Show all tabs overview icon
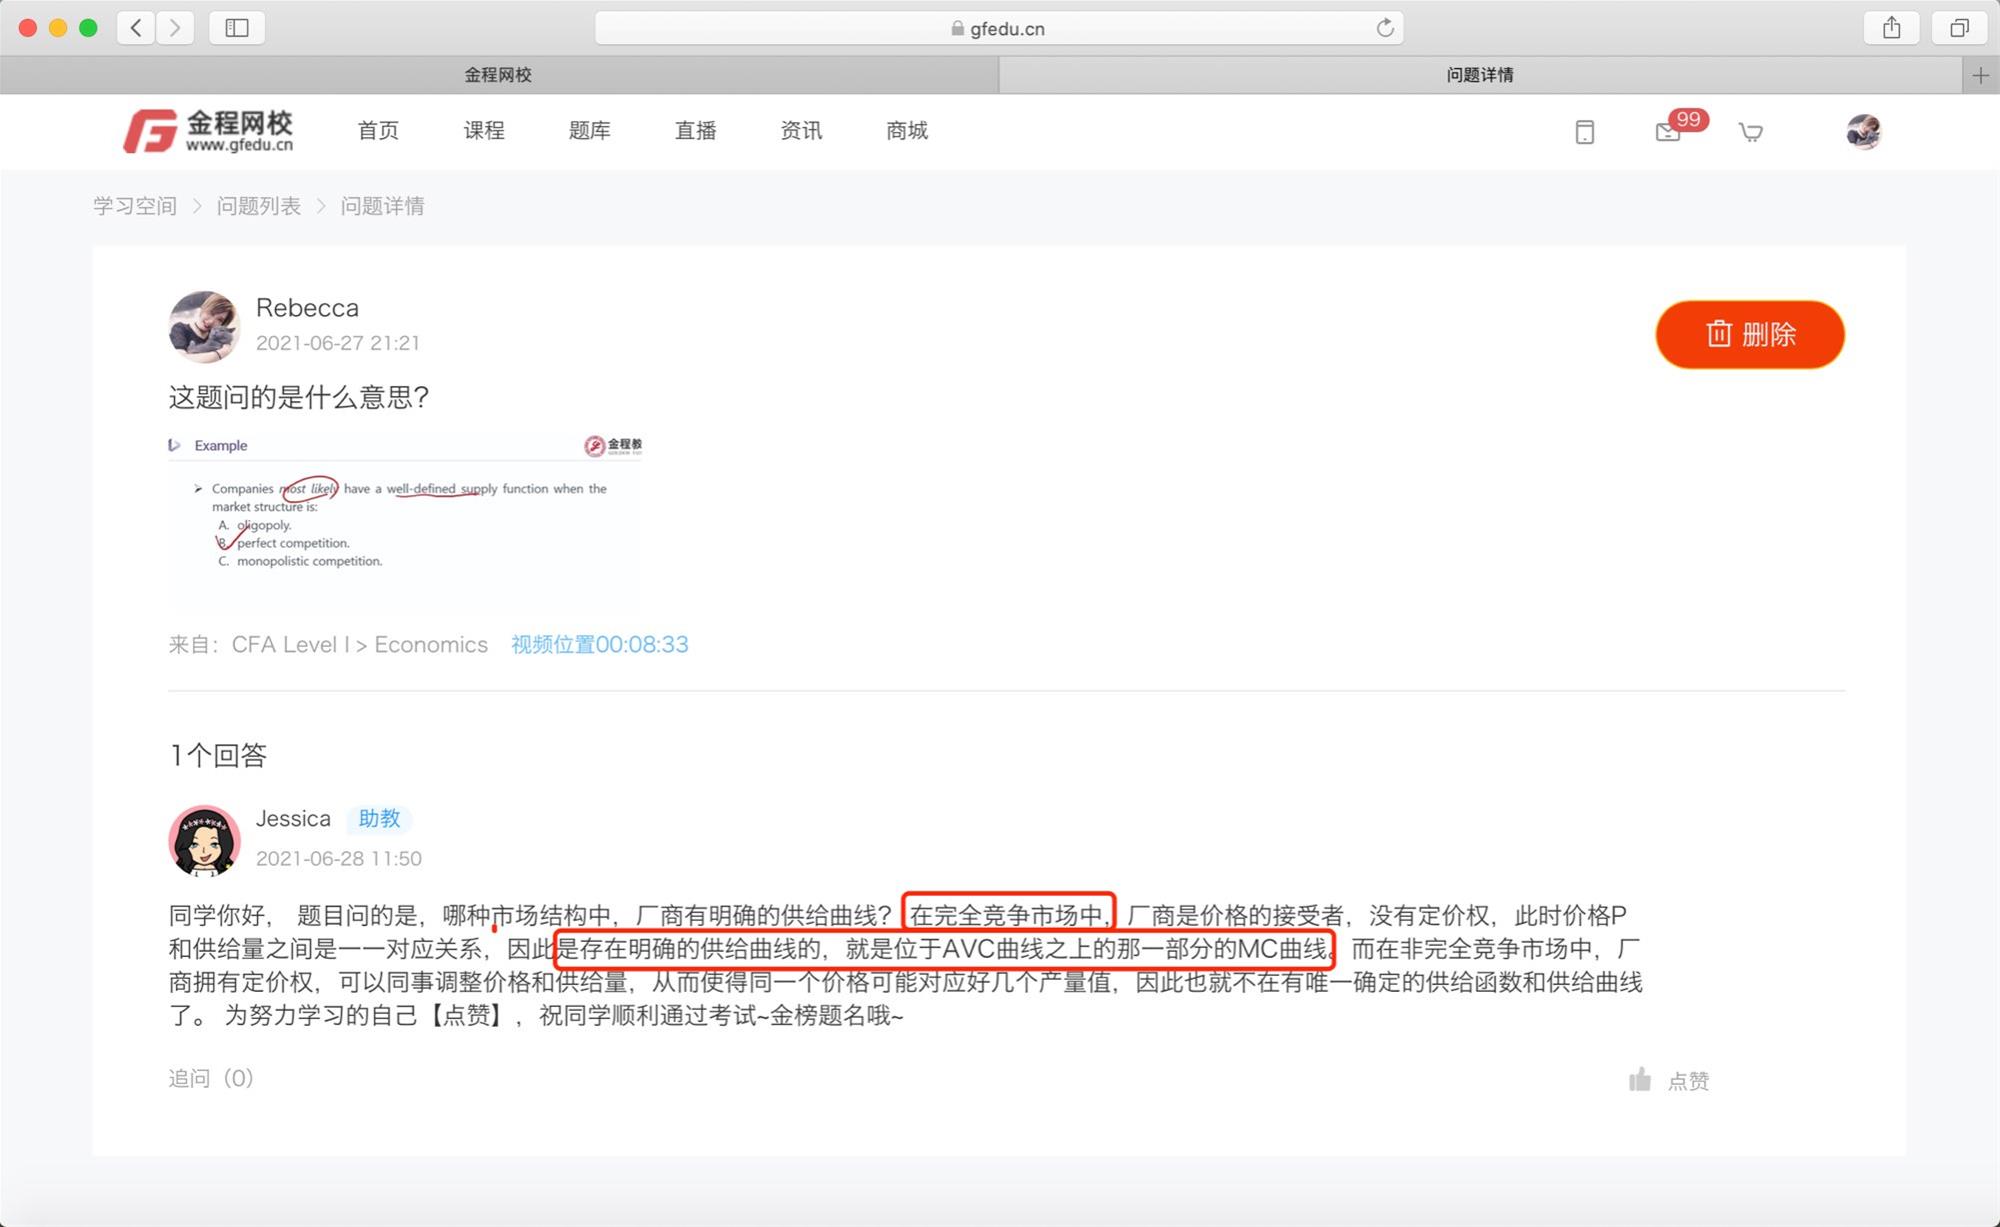2000x1227 pixels. 1959,28
